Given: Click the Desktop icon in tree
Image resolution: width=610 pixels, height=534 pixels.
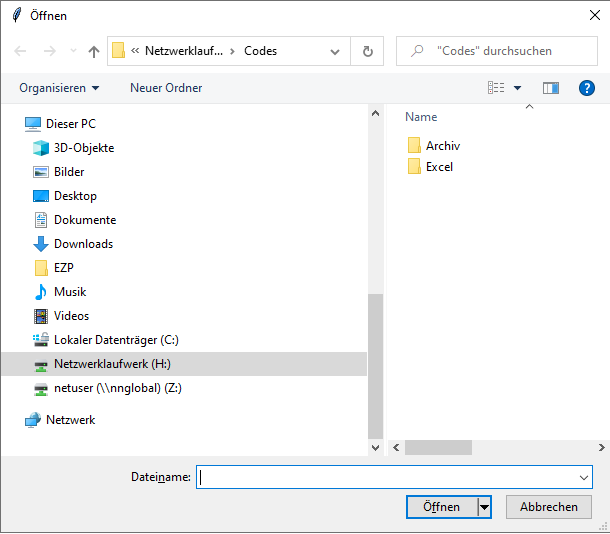Looking at the screenshot, I should (x=41, y=196).
